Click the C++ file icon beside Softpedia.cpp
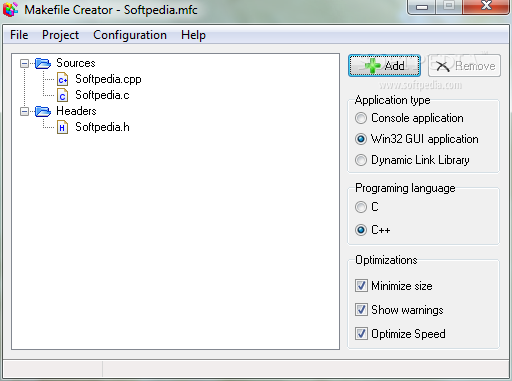512x381 pixels. (x=62, y=79)
